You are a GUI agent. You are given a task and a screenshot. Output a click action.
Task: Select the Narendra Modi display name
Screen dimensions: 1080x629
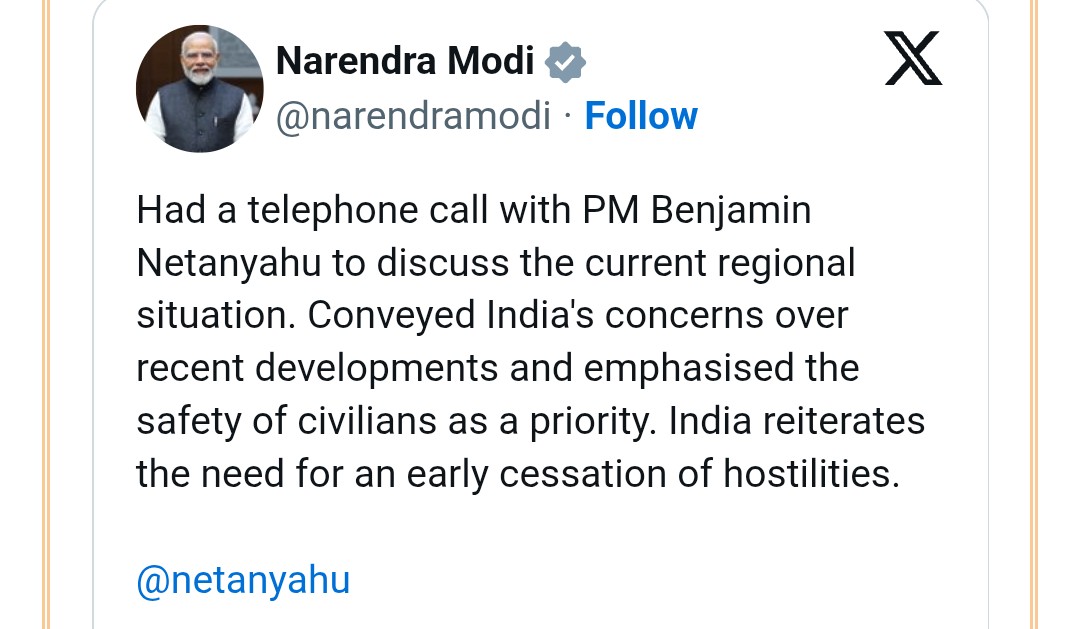click(x=404, y=60)
